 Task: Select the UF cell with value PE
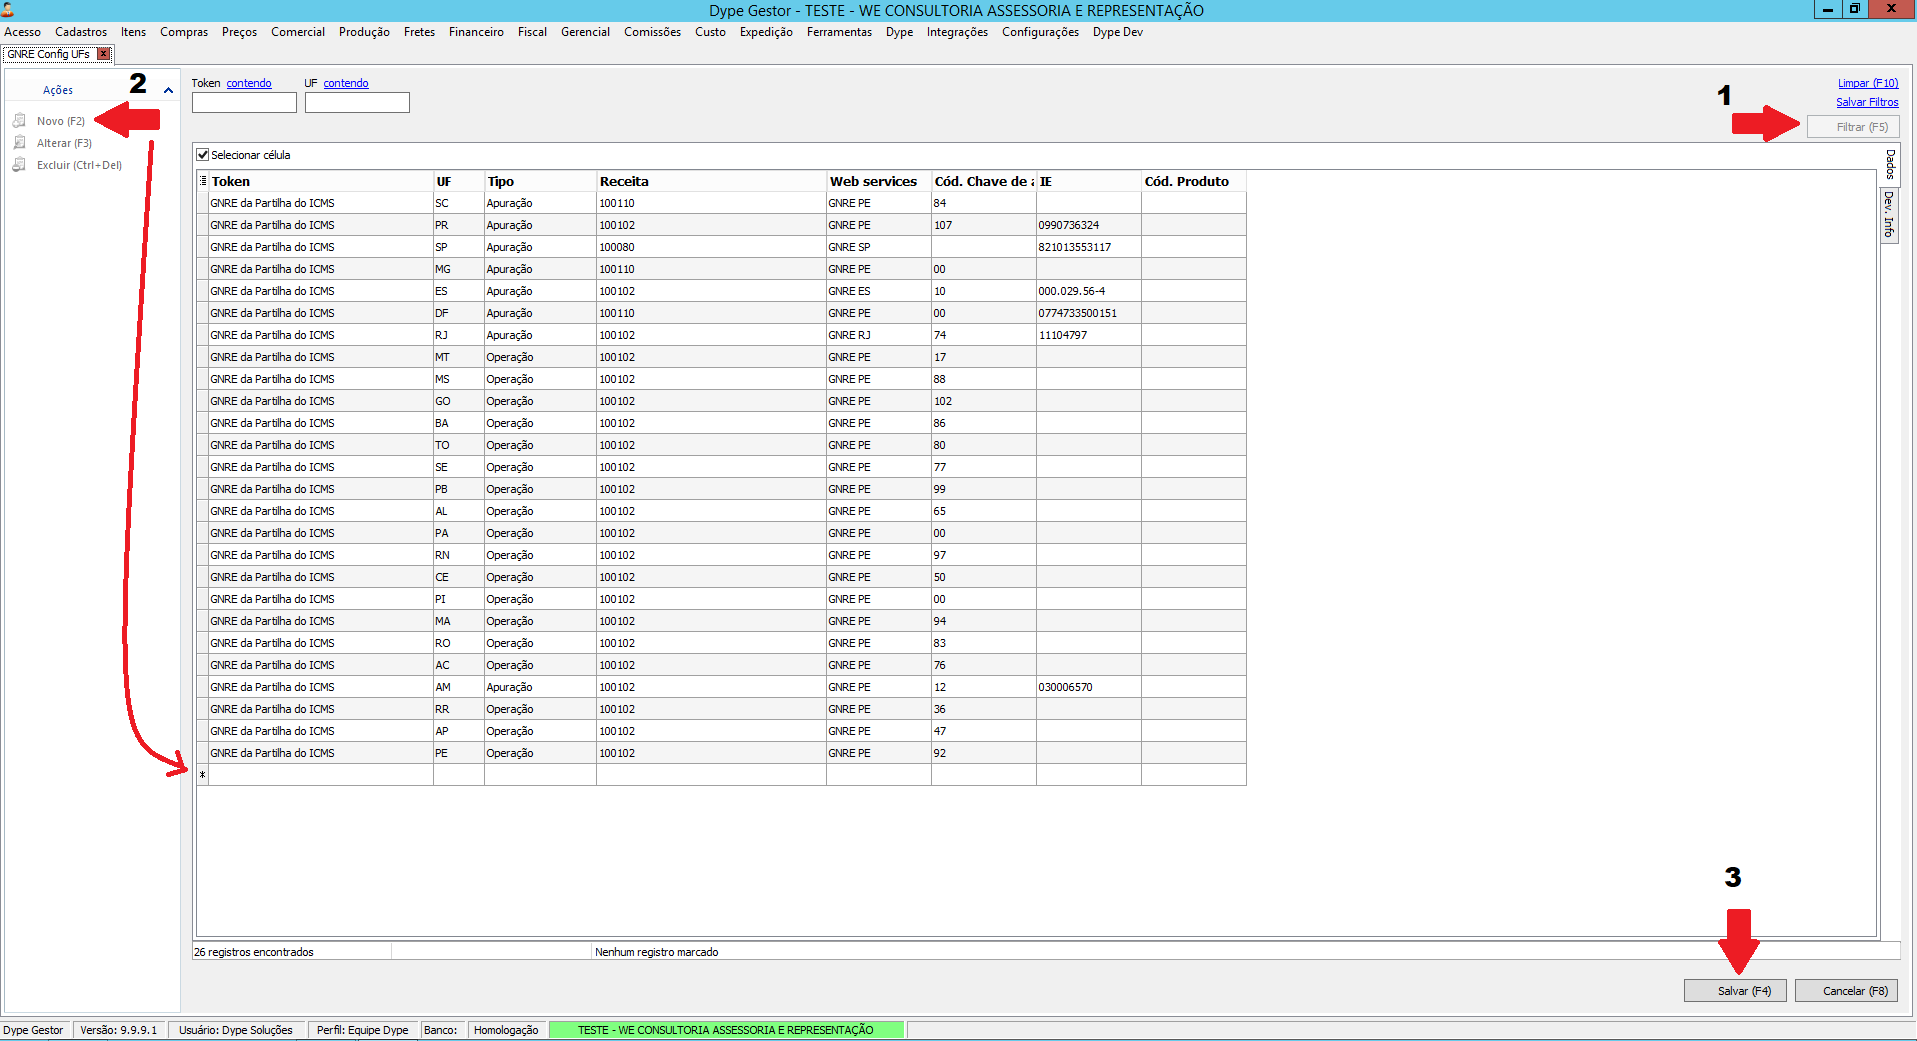pos(459,753)
